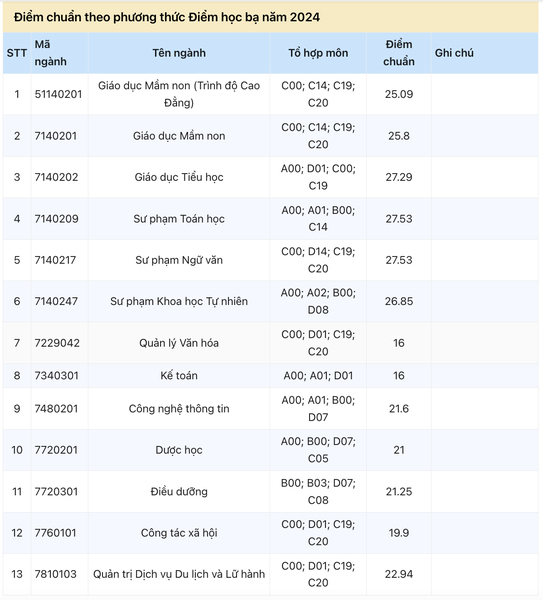
Task: Click the 'Kế toán' major name
Action: point(179,375)
